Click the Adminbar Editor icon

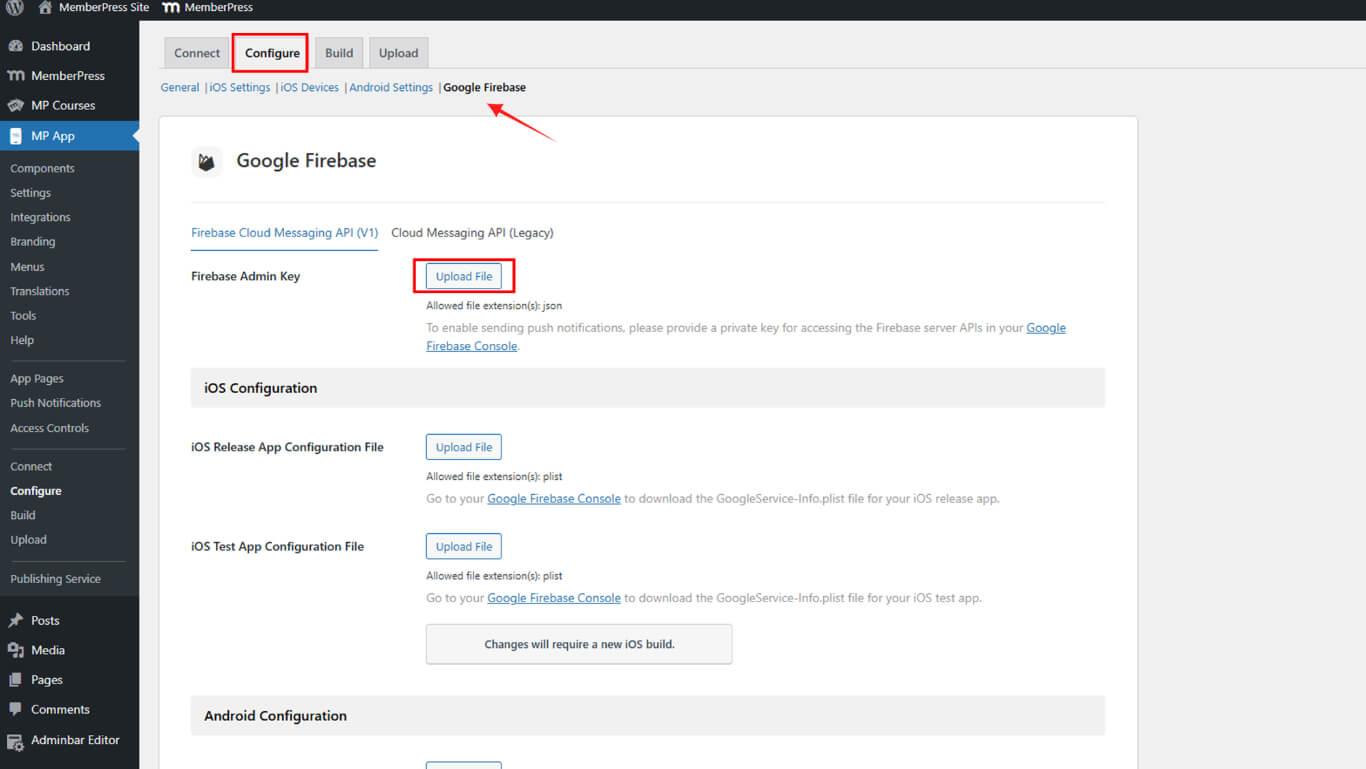click(17, 740)
